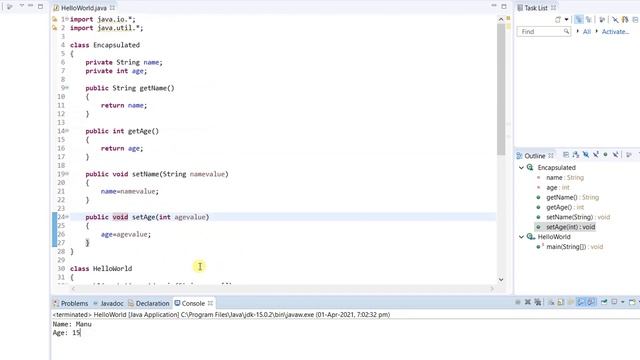
Task: Fold the import block at line 1
Action: (x=67, y=19)
